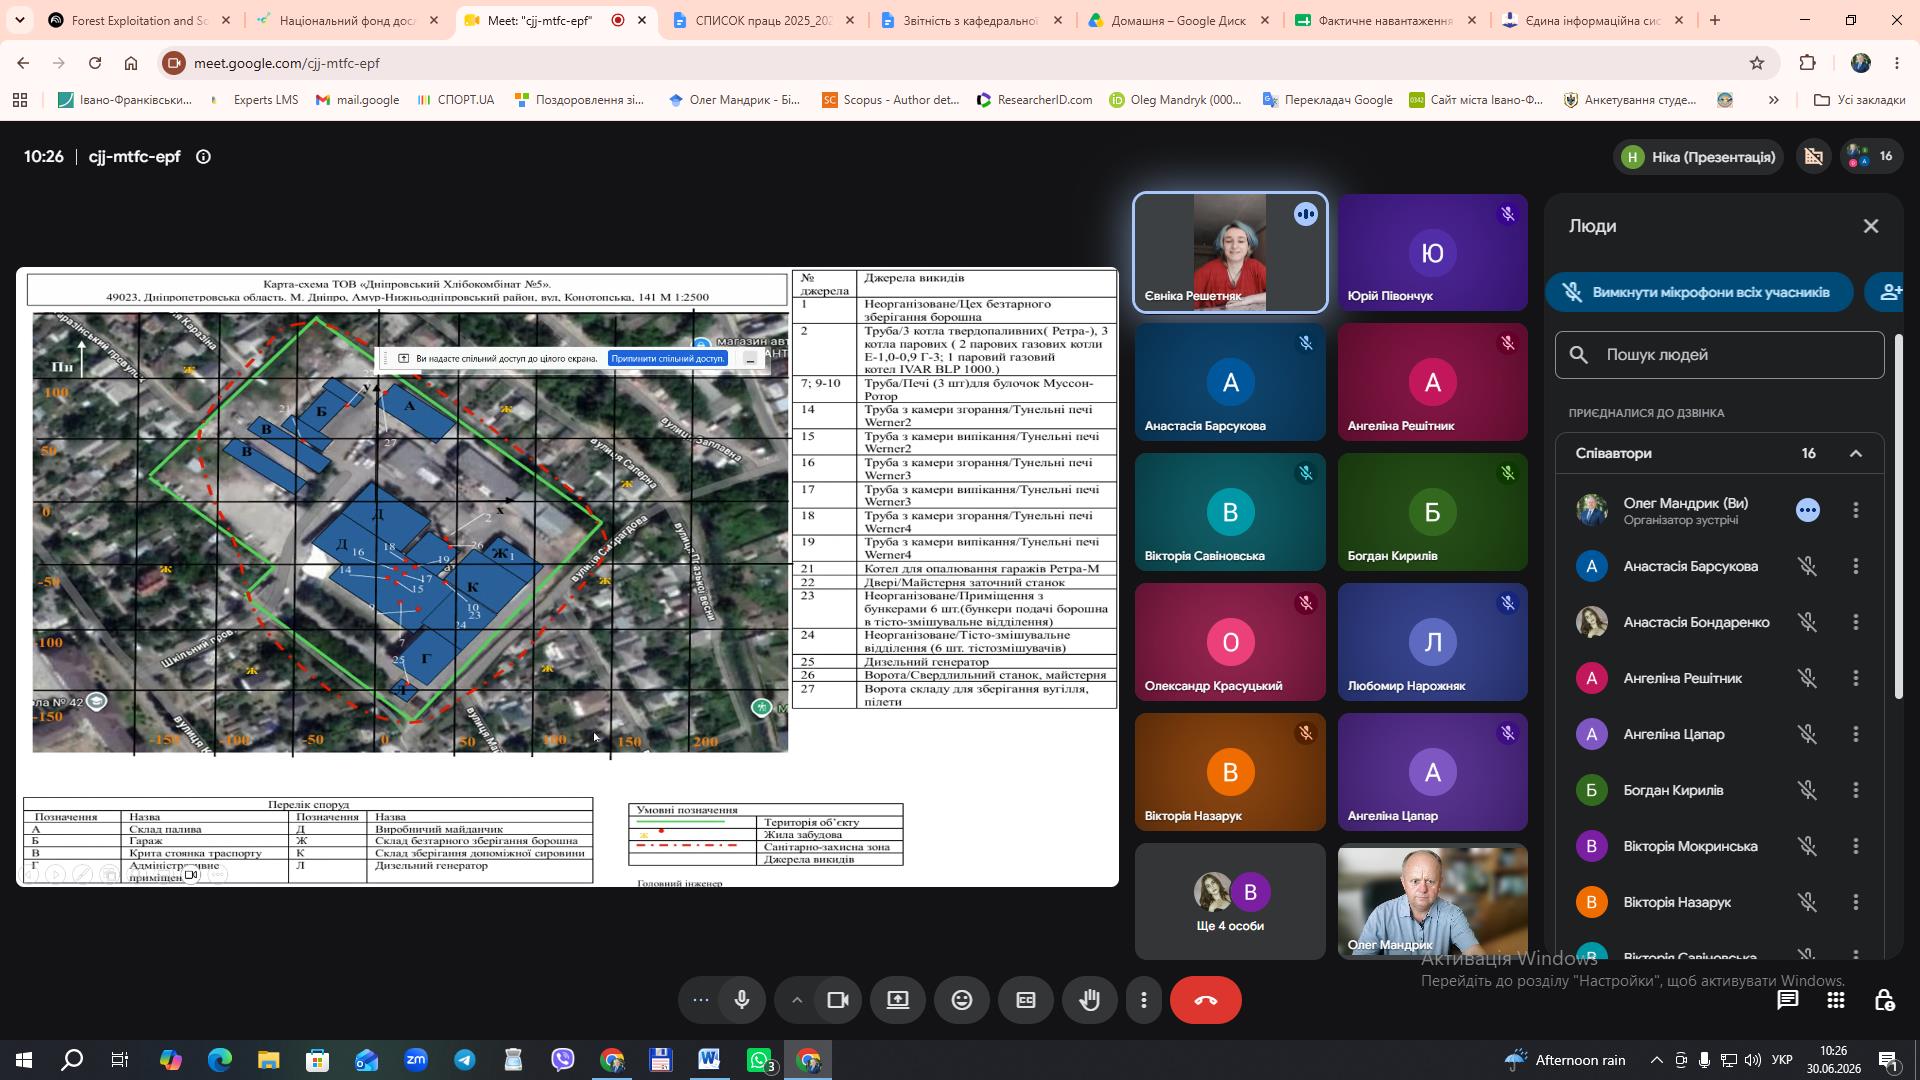Image resolution: width=1920 pixels, height=1080 pixels.
Task: Open options for Анастасія Барсукова
Action: [1856, 566]
